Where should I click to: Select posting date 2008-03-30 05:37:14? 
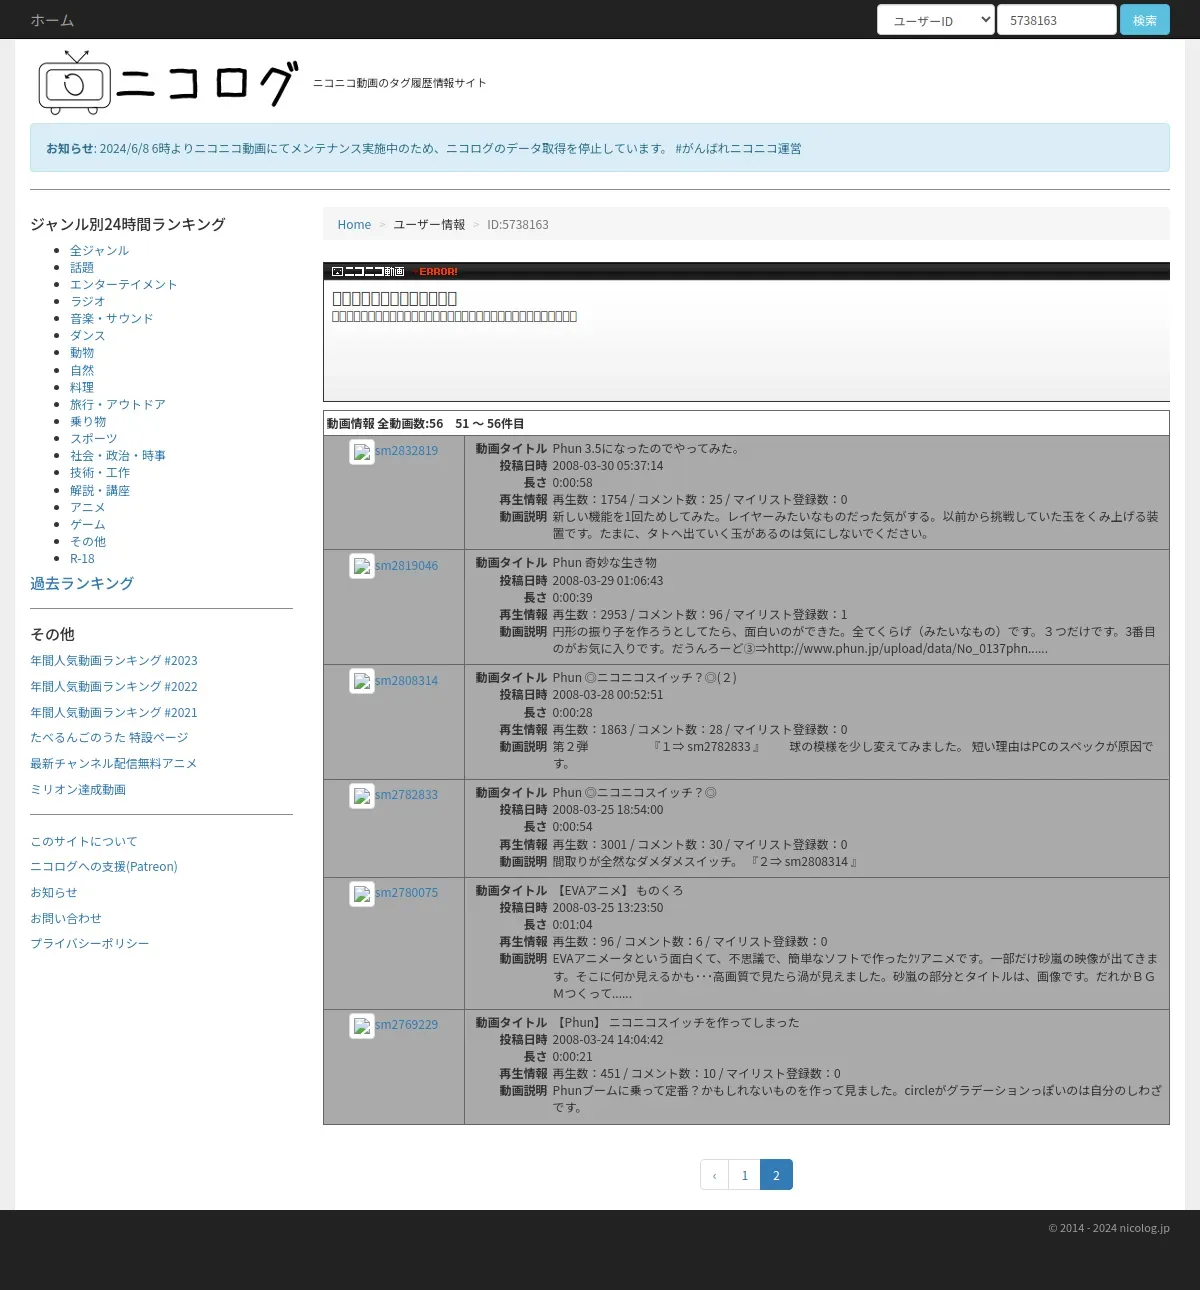[608, 465]
